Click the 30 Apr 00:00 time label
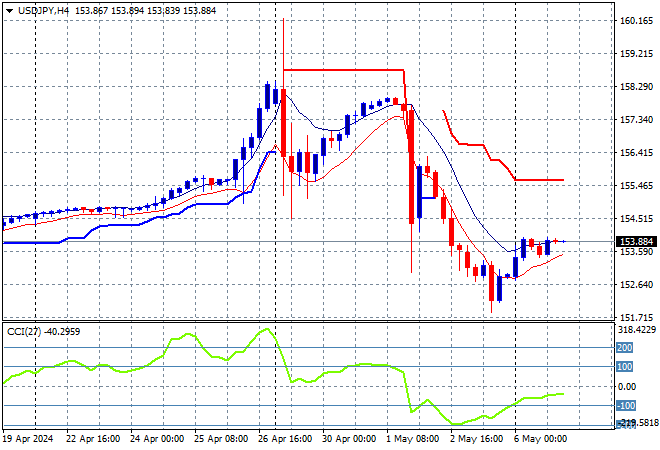Viewport: 660px width, 450px height. 349,439
